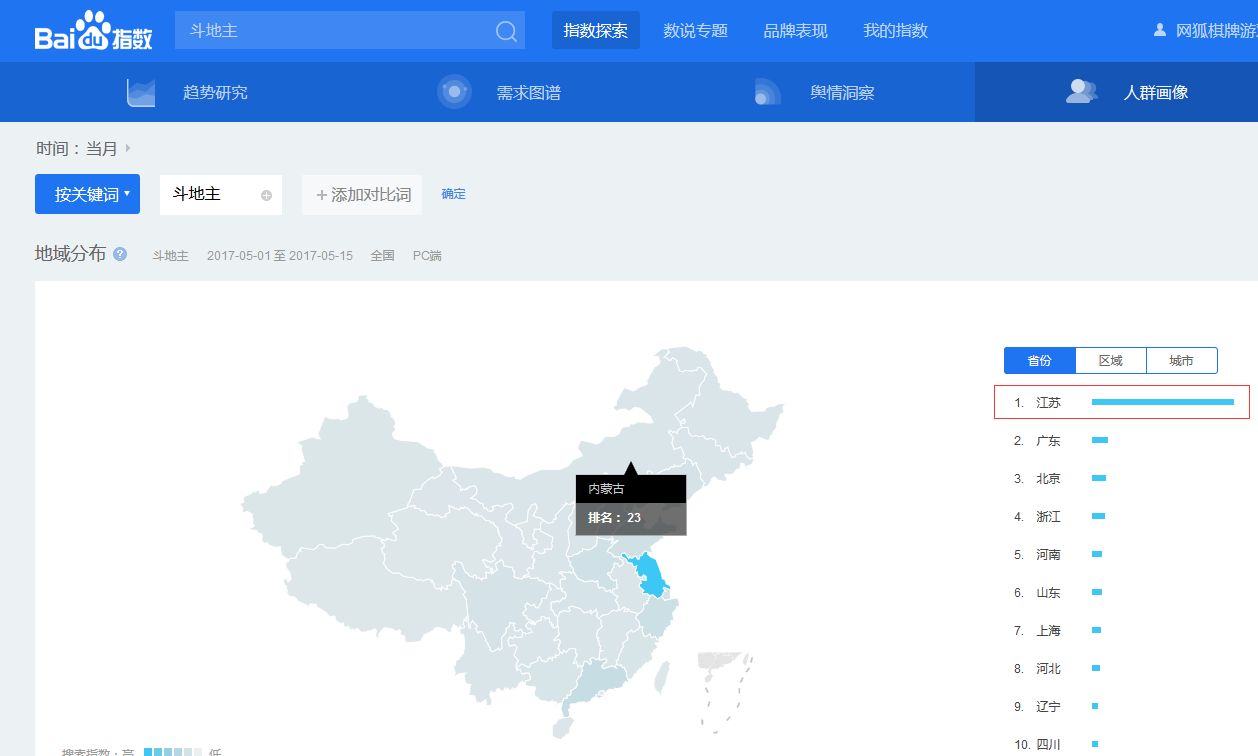Click the 人群画像 people icon

pyautogui.click(x=1081, y=92)
